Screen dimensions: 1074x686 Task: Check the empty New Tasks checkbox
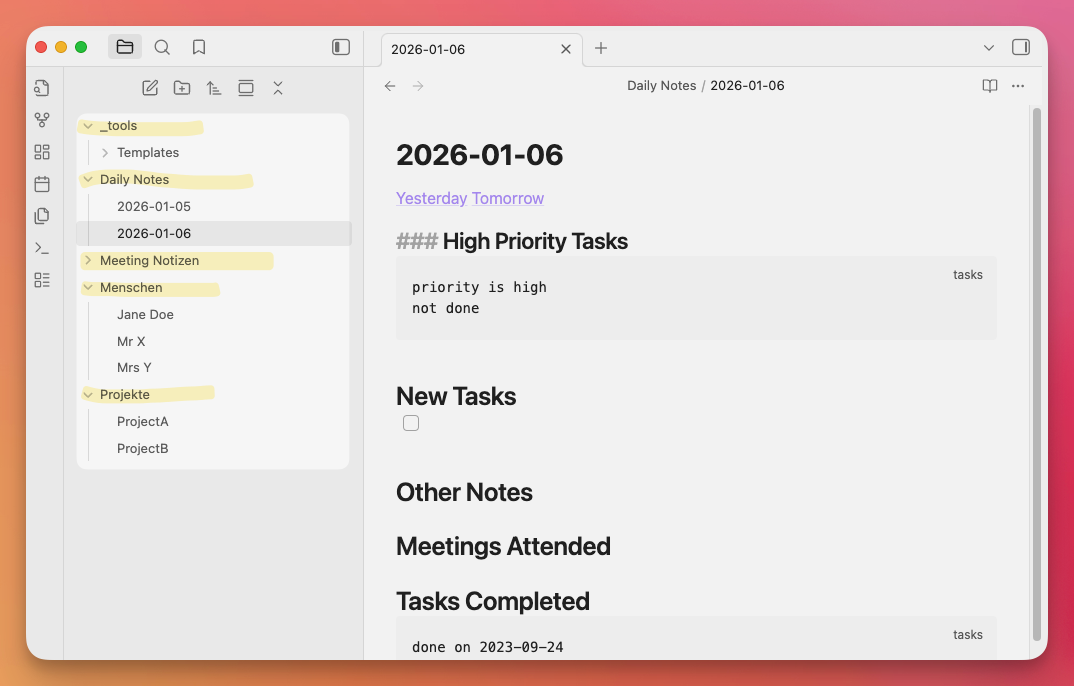tap(411, 423)
